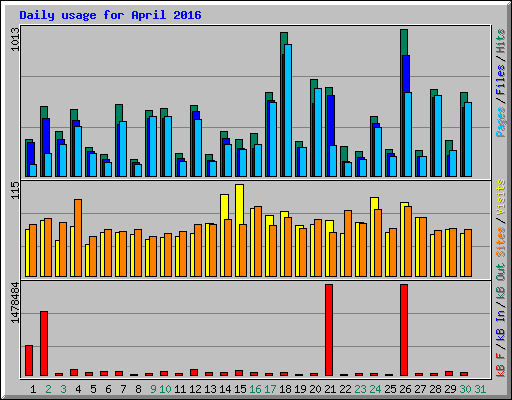Image resolution: width=512 pixels, height=400 pixels.
Task: Click the tall red kB bar for day 21
Action: 329,330
